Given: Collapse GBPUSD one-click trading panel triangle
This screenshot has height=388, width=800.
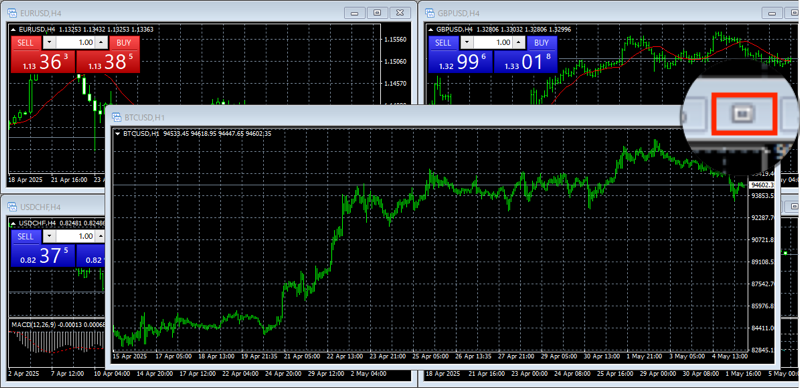Looking at the screenshot, I should click(431, 29).
